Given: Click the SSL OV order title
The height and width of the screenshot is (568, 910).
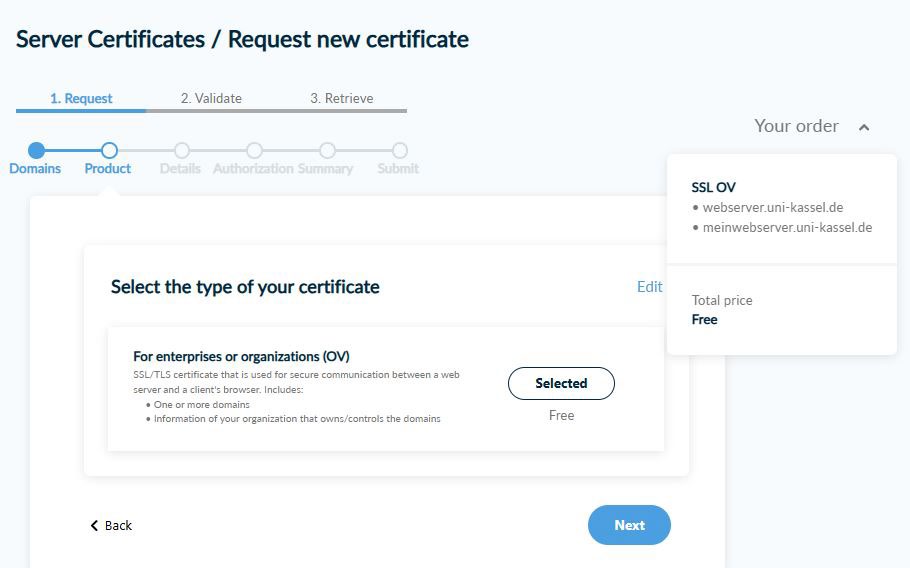Looking at the screenshot, I should [x=713, y=188].
